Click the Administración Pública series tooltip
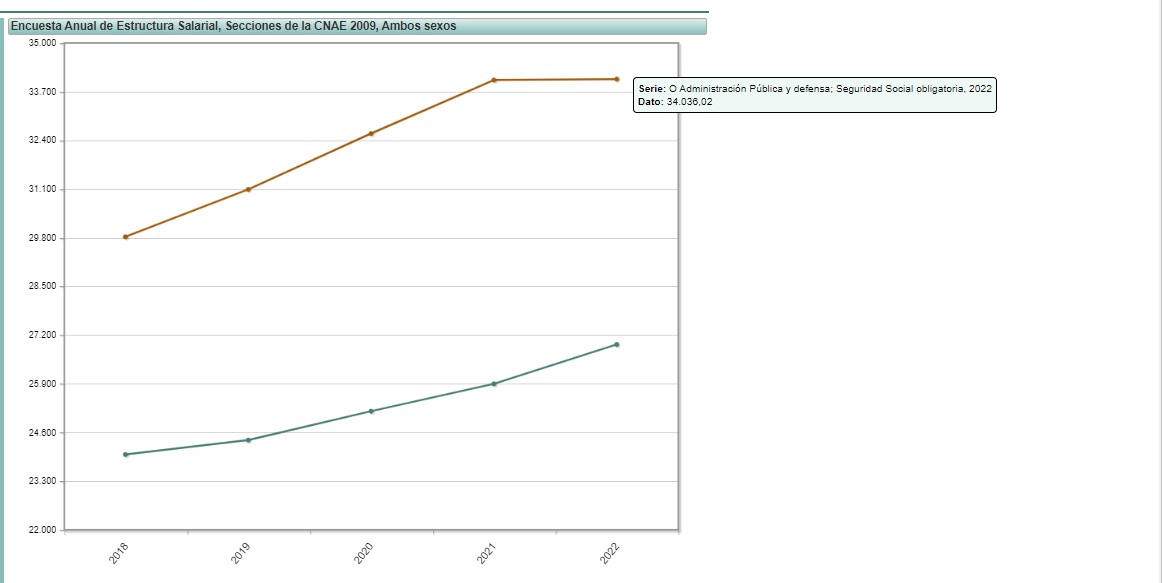The width and height of the screenshot is (1162, 583). tap(815, 95)
